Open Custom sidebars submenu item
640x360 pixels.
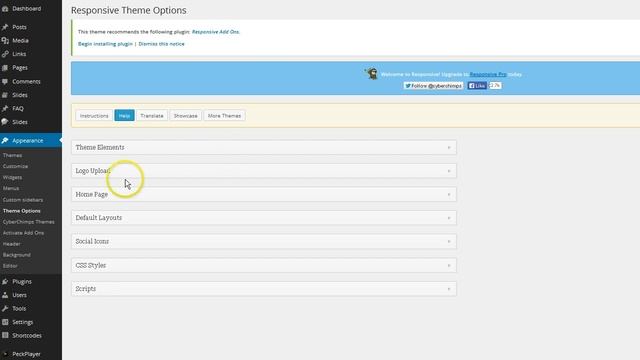tap(23, 200)
